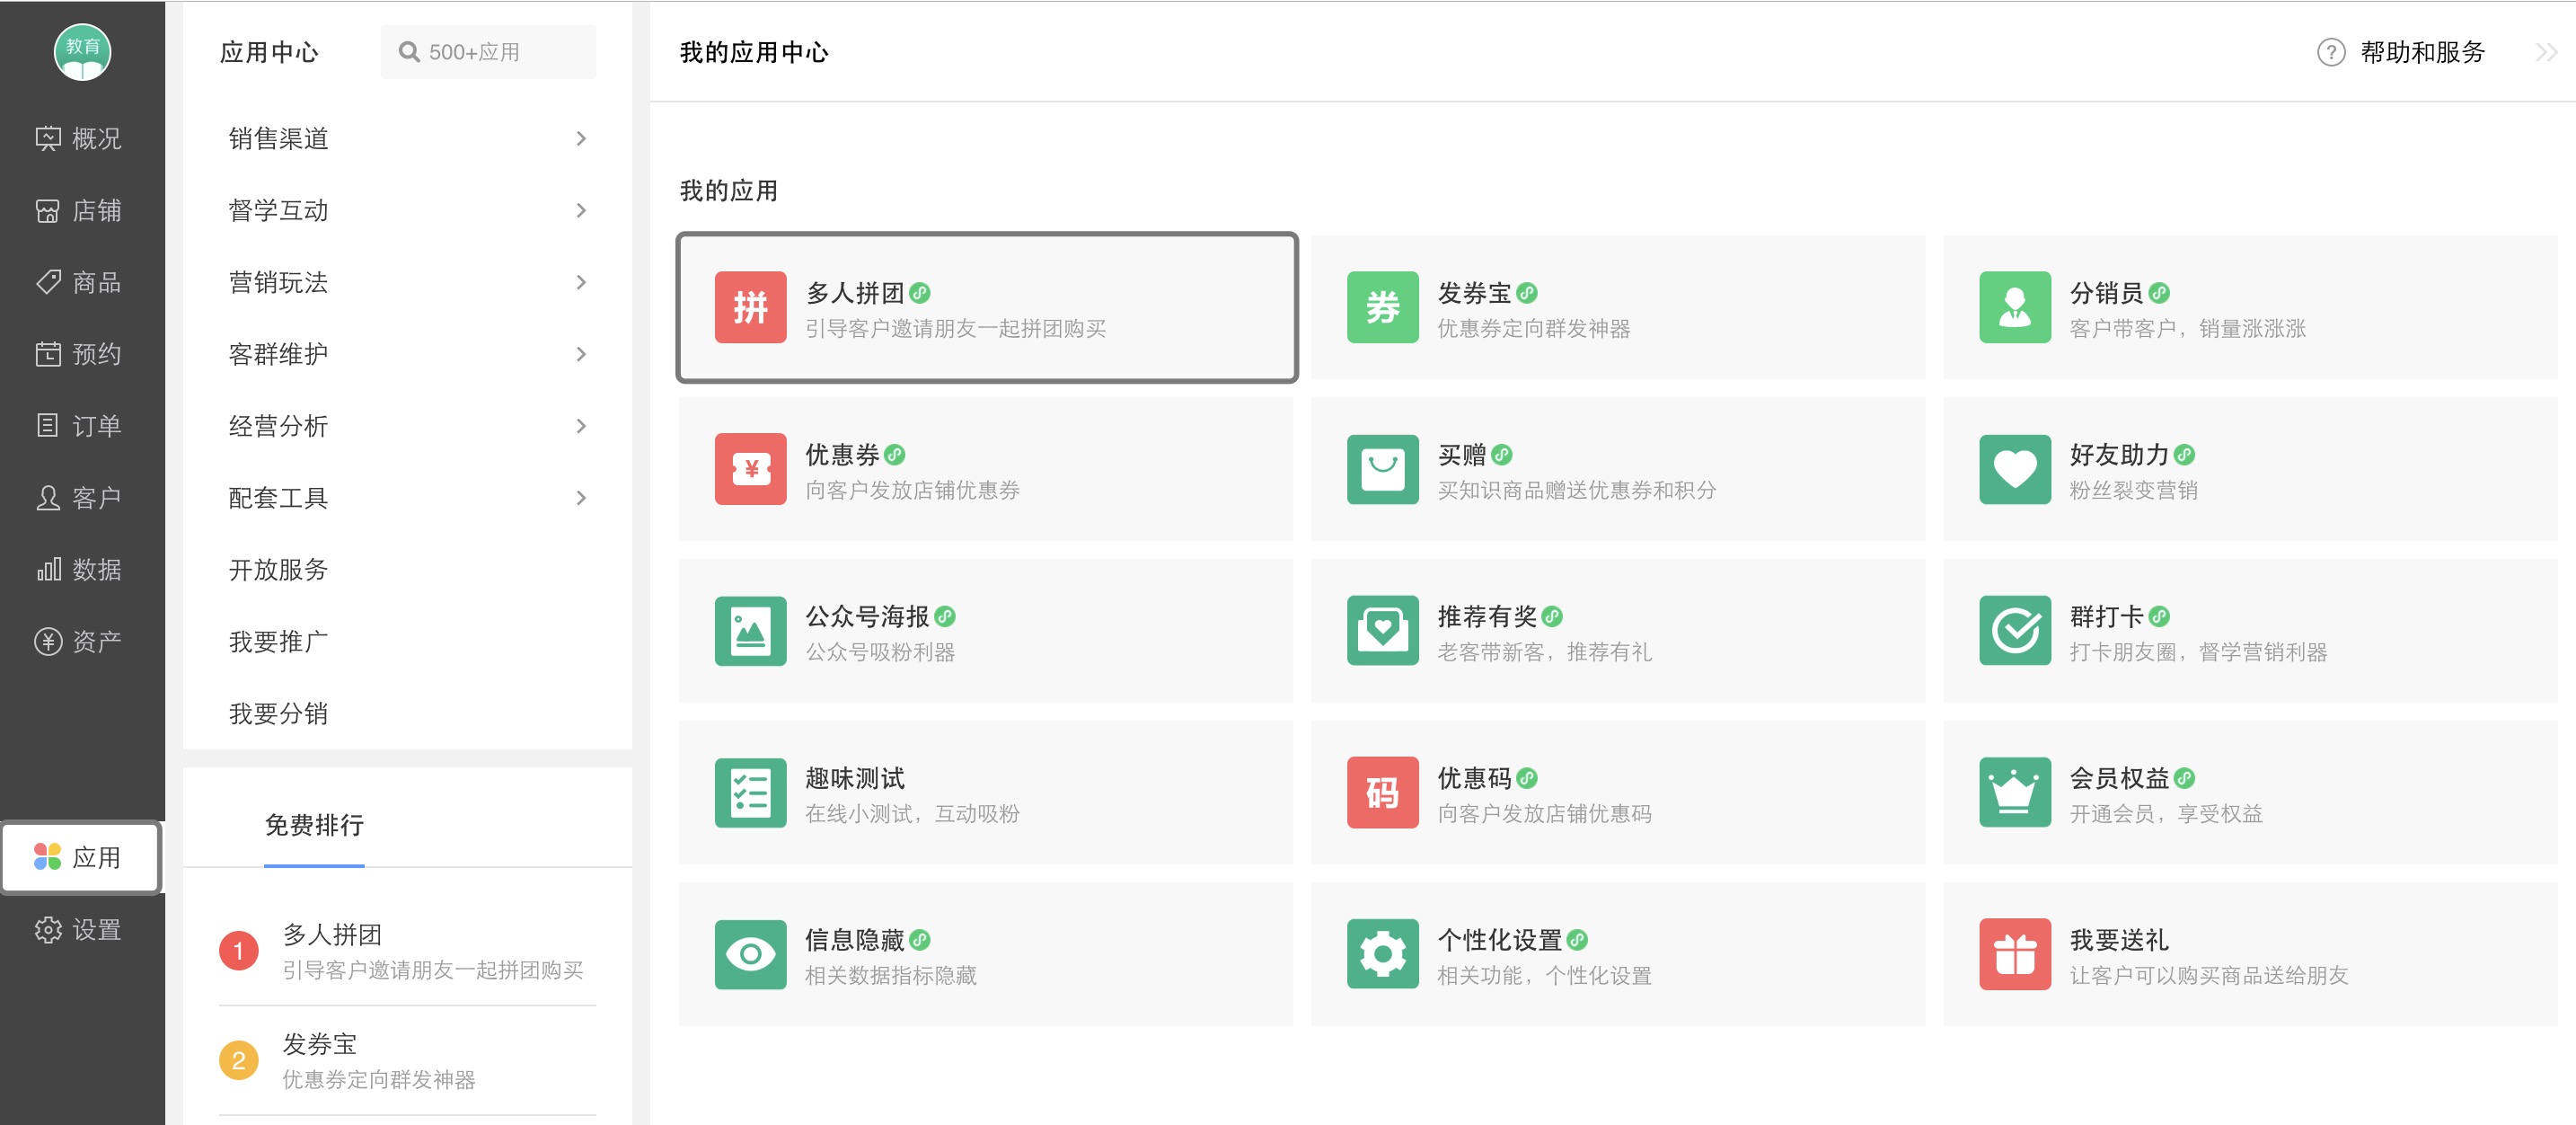Click the link badge beside 发券宝 card title
Image resolution: width=2576 pixels, height=1125 pixels.
(1526, 293)
